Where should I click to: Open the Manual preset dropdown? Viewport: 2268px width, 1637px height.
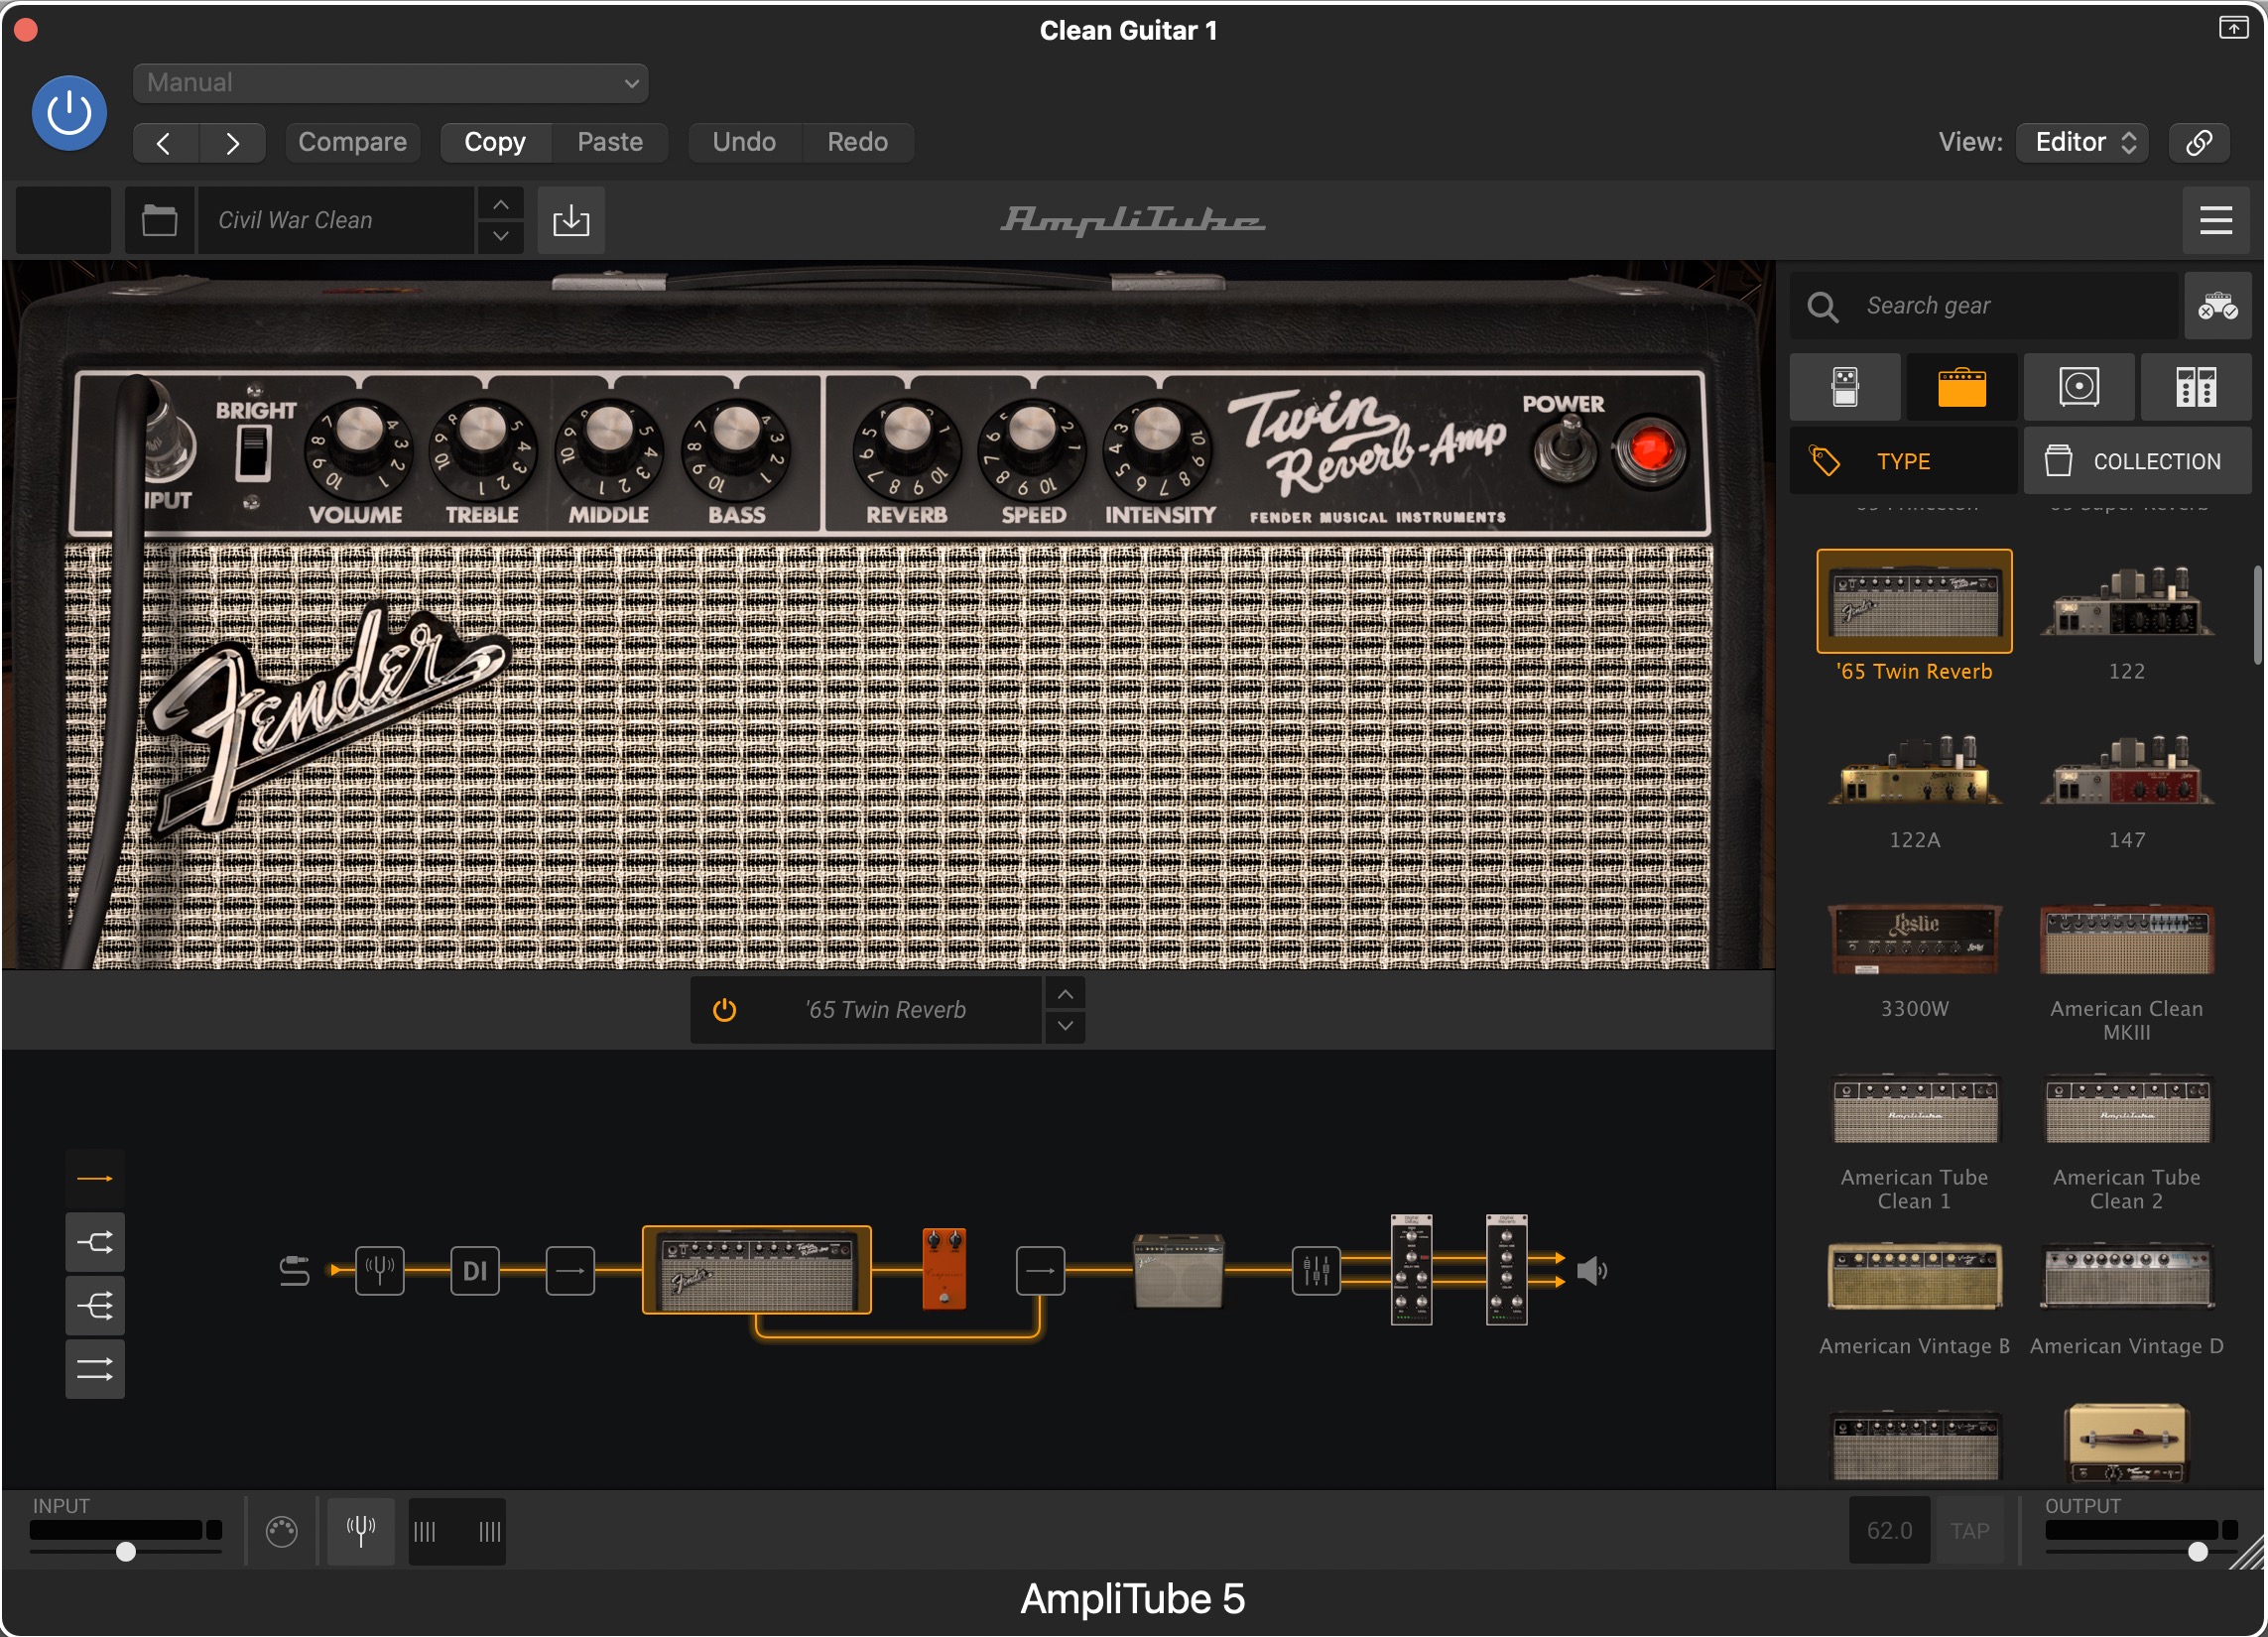tap(390, 83)
